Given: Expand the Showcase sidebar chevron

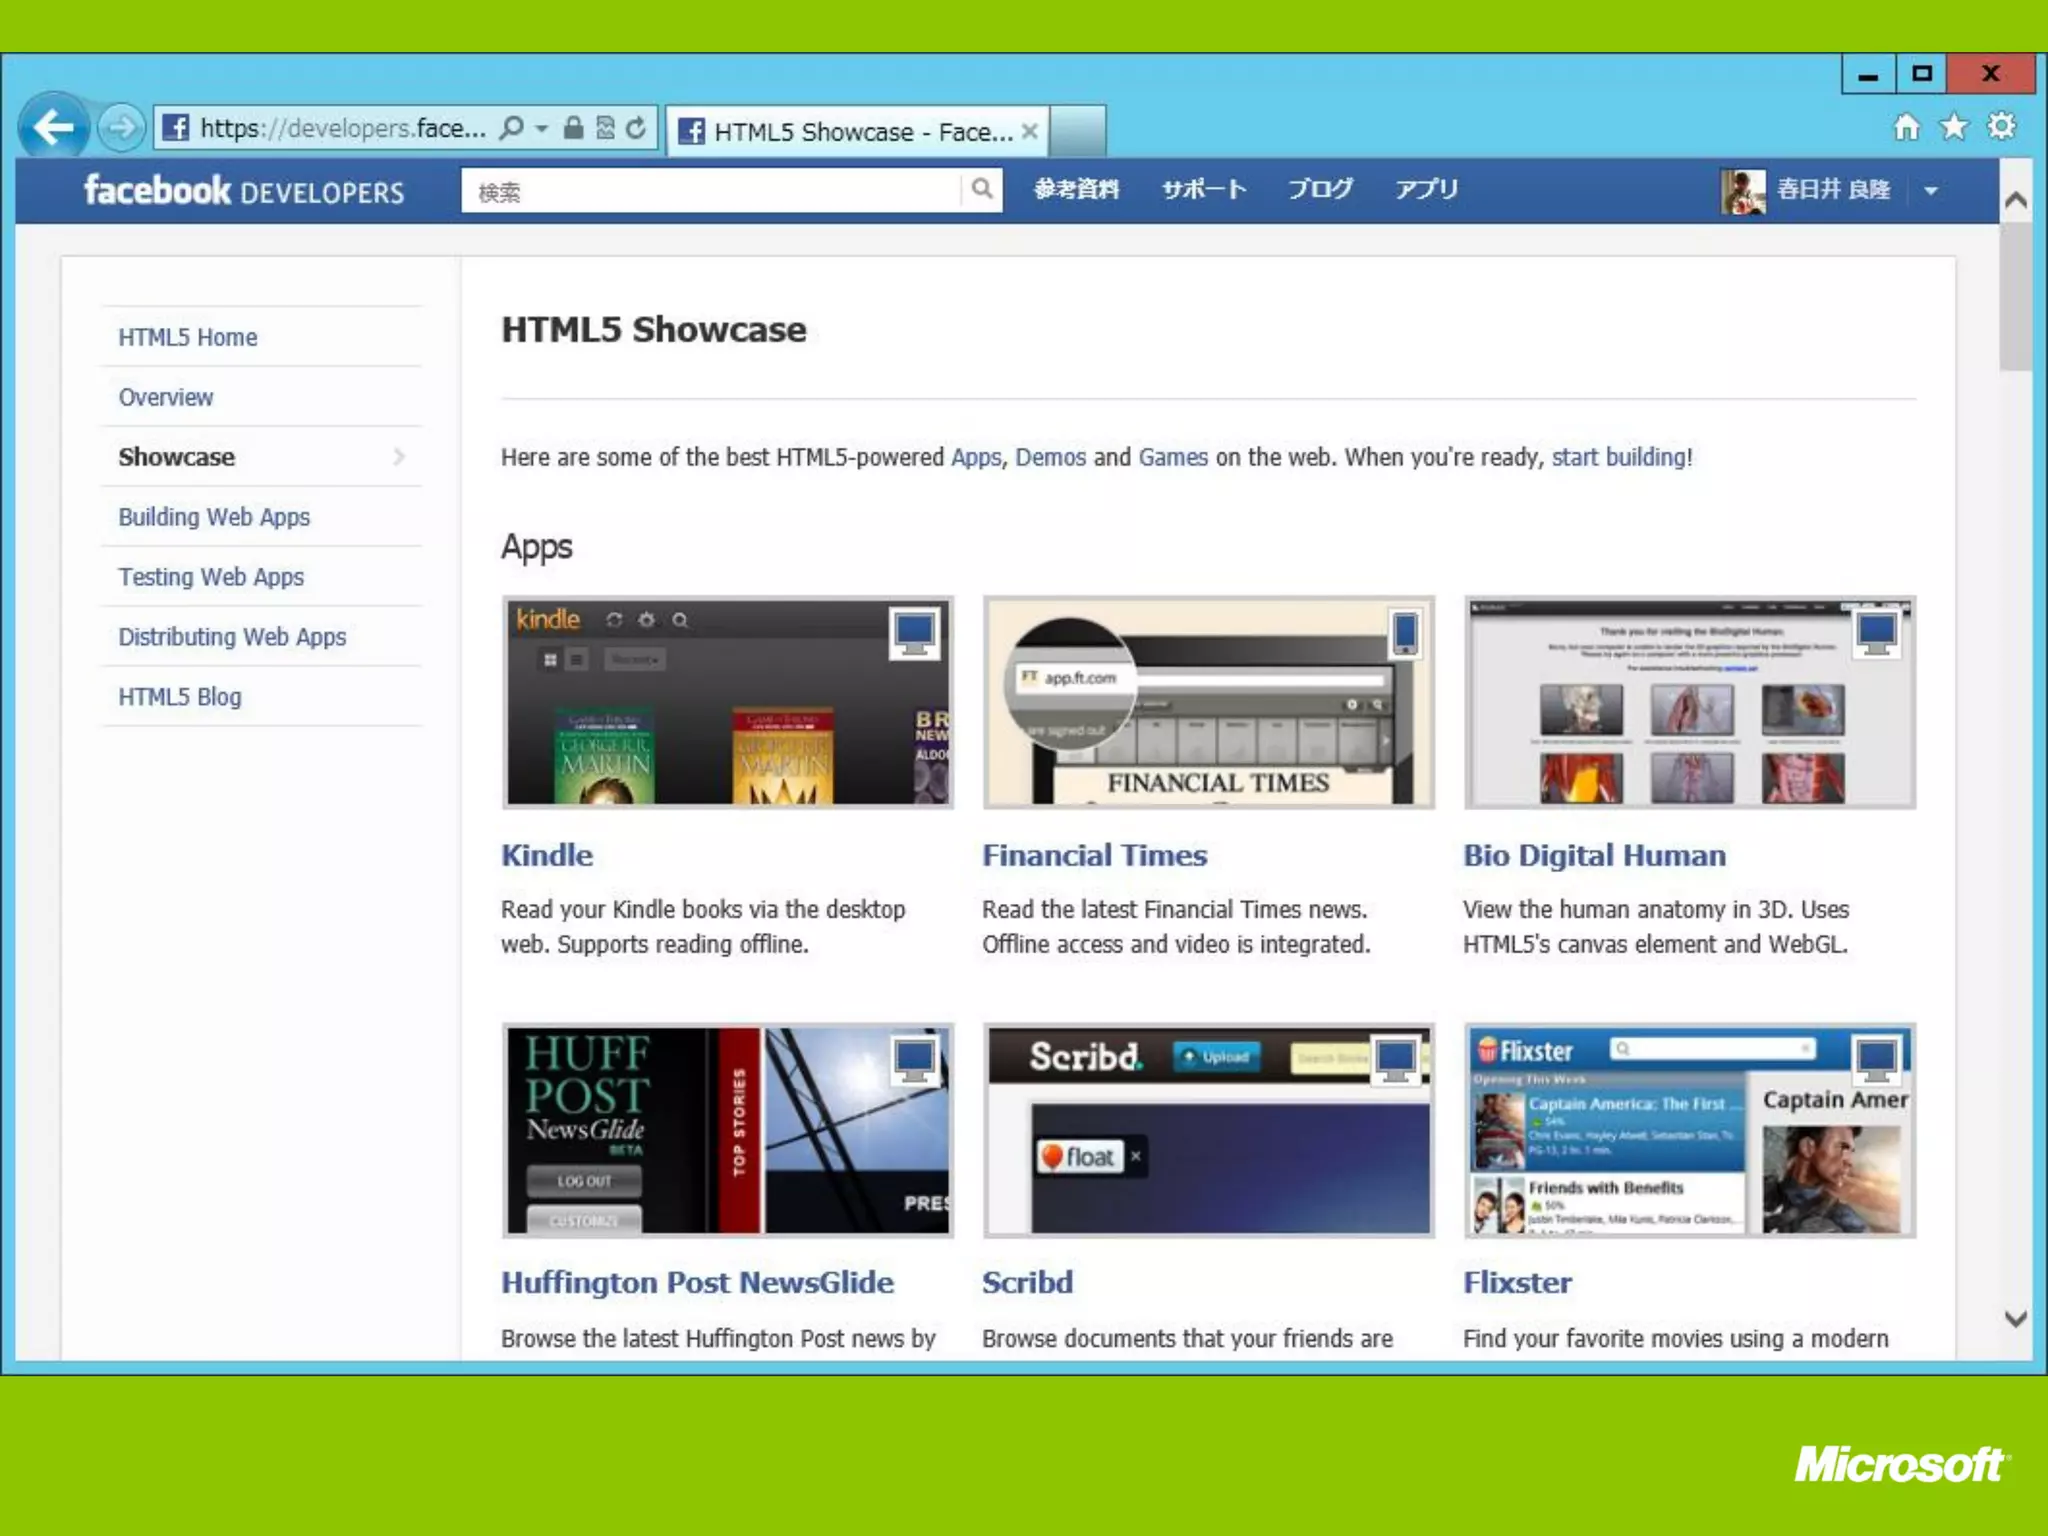Looking at the screenshot, I should pos(398,457).
